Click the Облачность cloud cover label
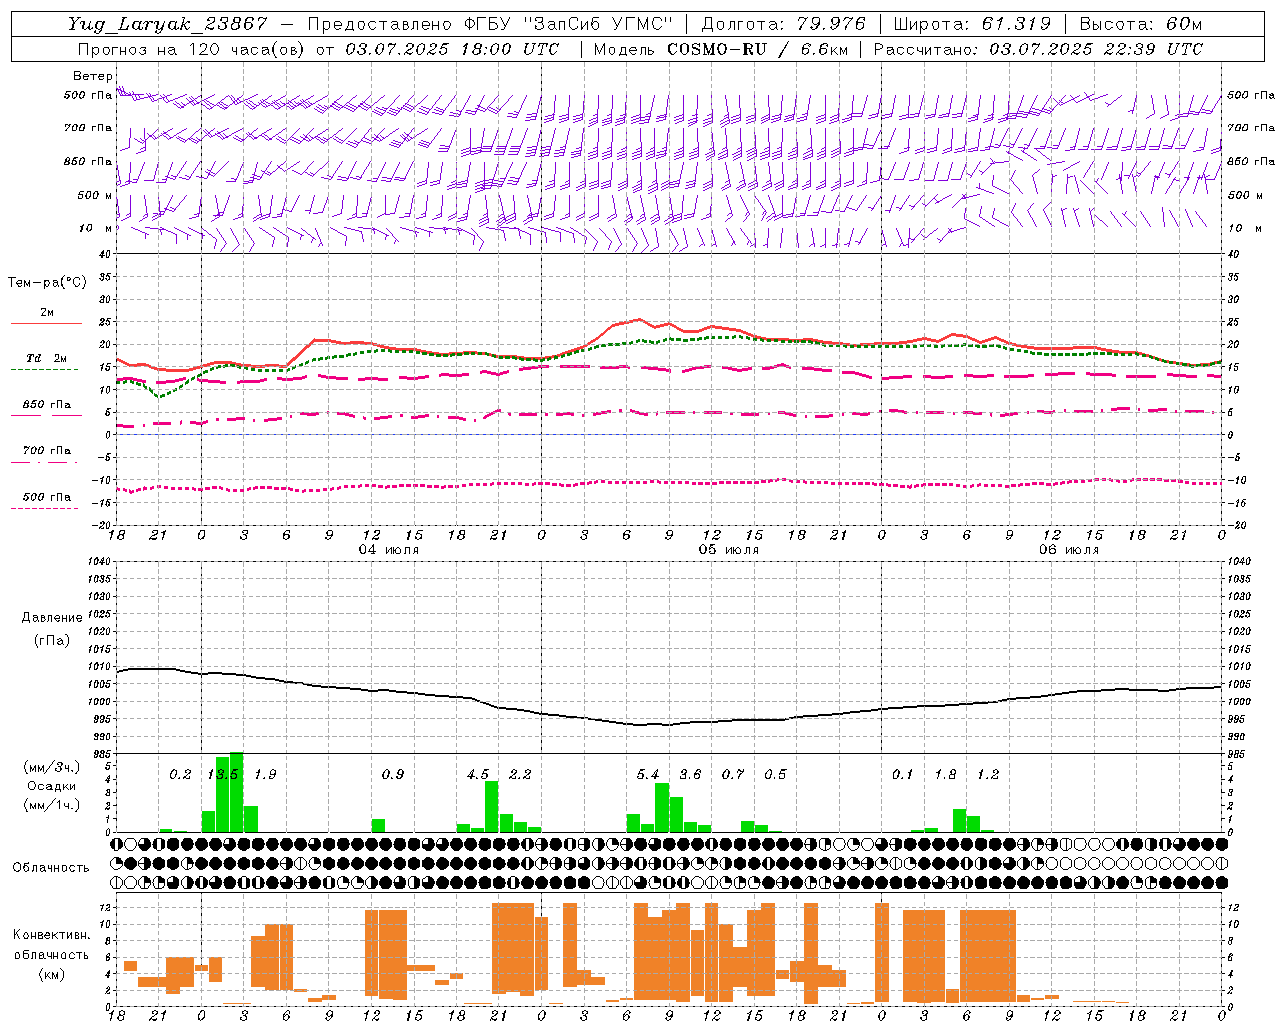Viewport: 1280px width, 1024px height. click(x=51, y=867)
